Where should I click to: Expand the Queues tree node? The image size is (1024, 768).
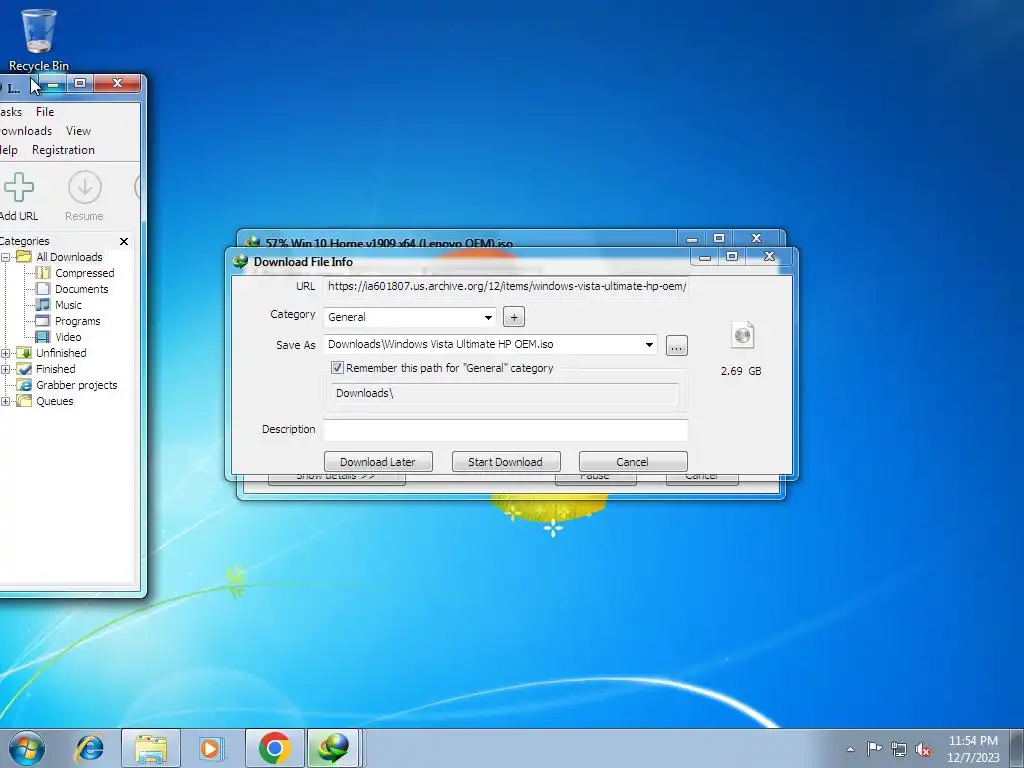pos(5,402)
